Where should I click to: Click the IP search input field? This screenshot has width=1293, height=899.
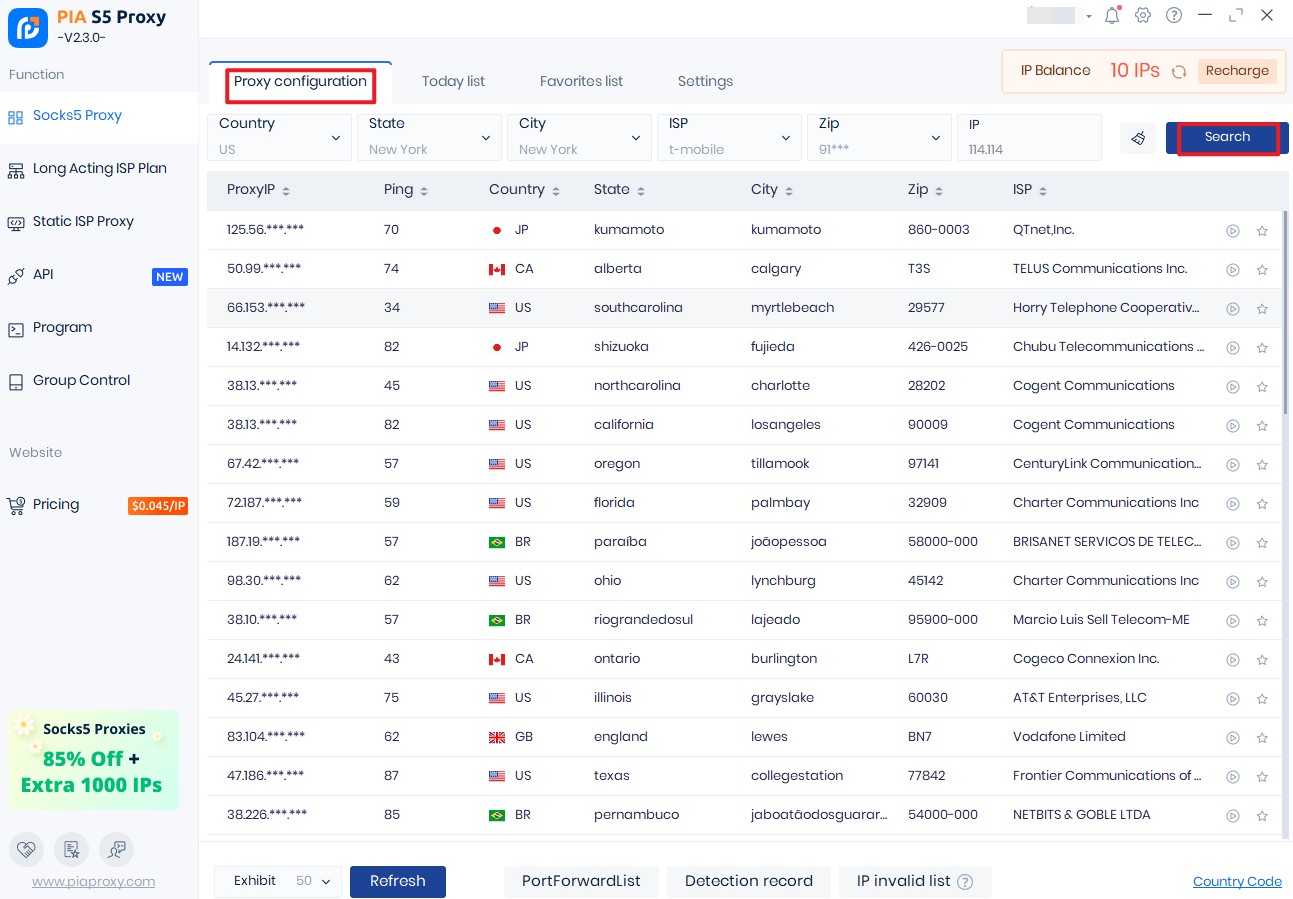coord(1028,149)
